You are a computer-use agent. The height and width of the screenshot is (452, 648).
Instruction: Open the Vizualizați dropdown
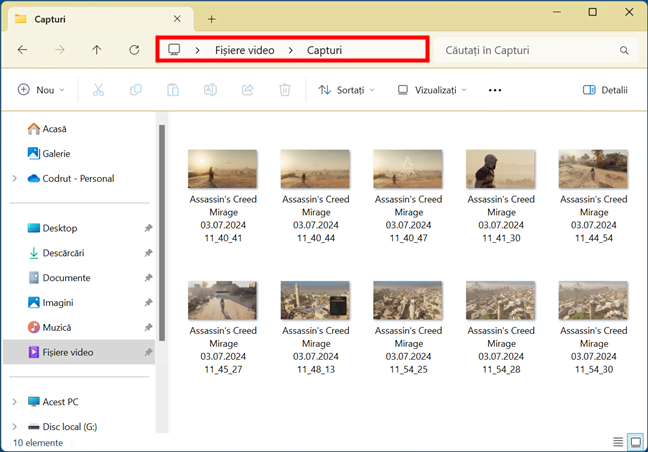tap(432, 90)
